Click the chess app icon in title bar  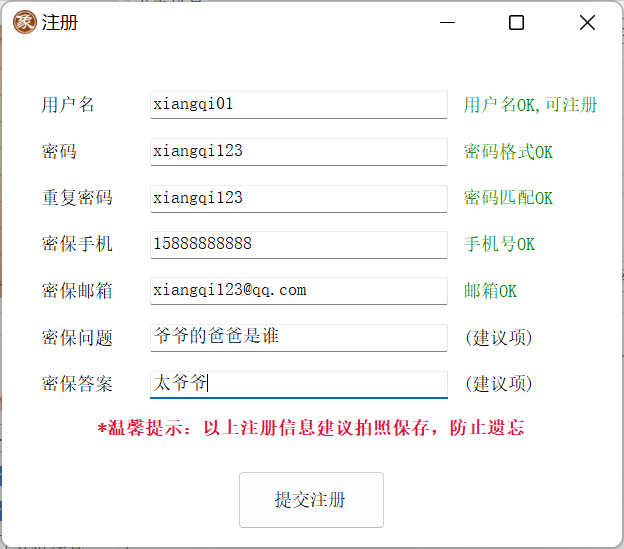point(24,22)
